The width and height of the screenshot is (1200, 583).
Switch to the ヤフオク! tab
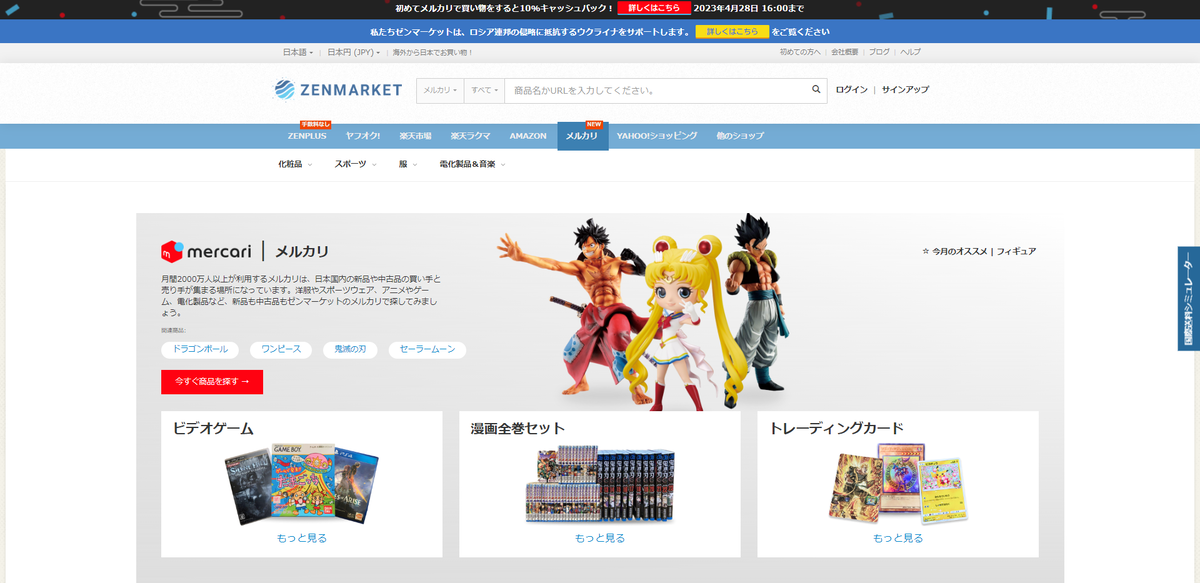coord(363,136)
